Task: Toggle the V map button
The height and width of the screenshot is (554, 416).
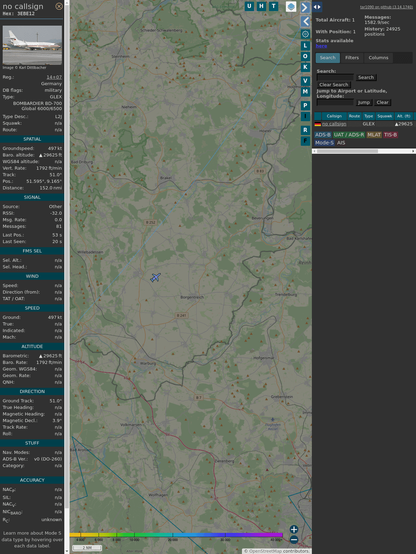Action: tap(305, 81)
